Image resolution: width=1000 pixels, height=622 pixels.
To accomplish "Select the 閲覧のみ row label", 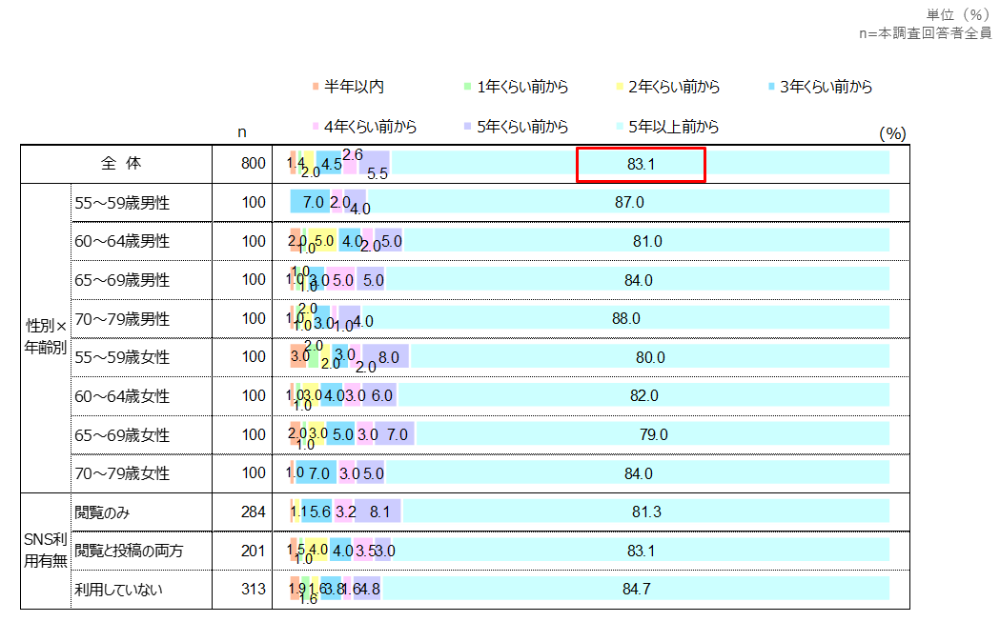I will [103, 512].
